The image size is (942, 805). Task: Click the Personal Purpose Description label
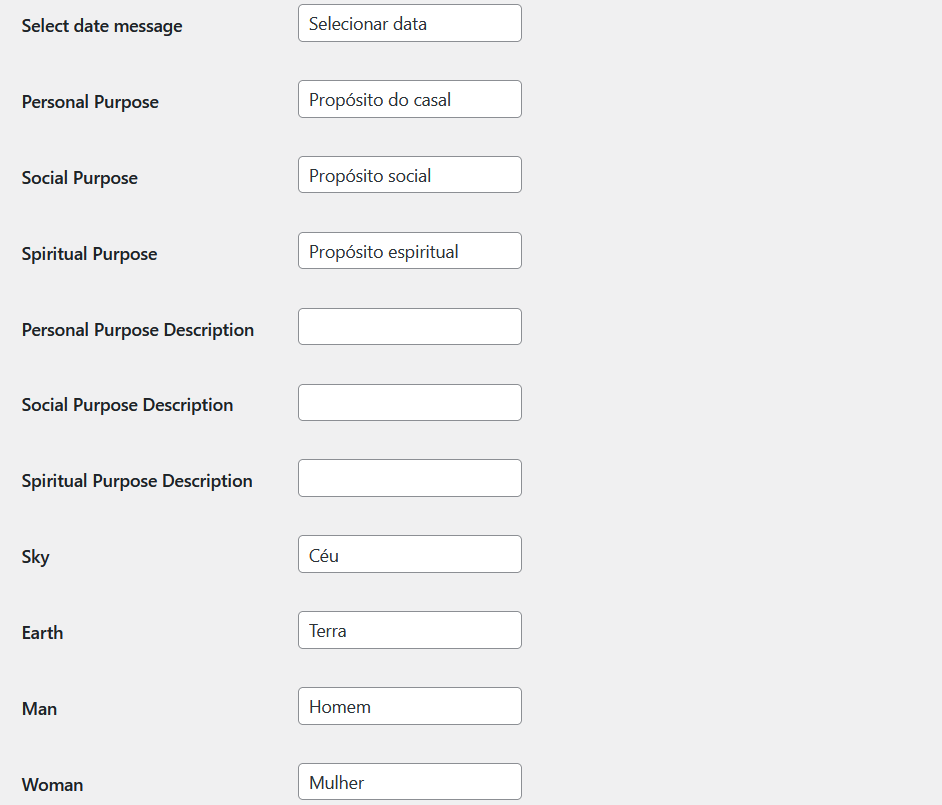[x=137, y=329]
